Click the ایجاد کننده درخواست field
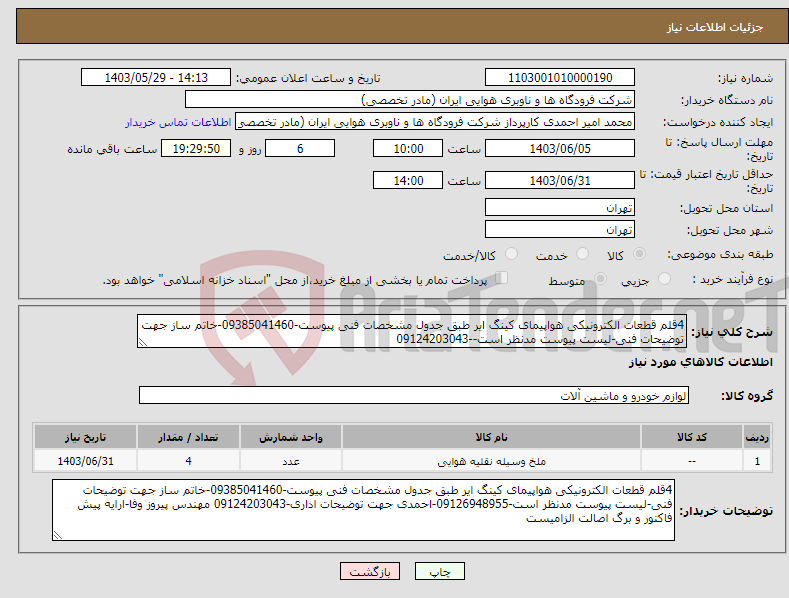The image size is (789, 598). (435, 122)
